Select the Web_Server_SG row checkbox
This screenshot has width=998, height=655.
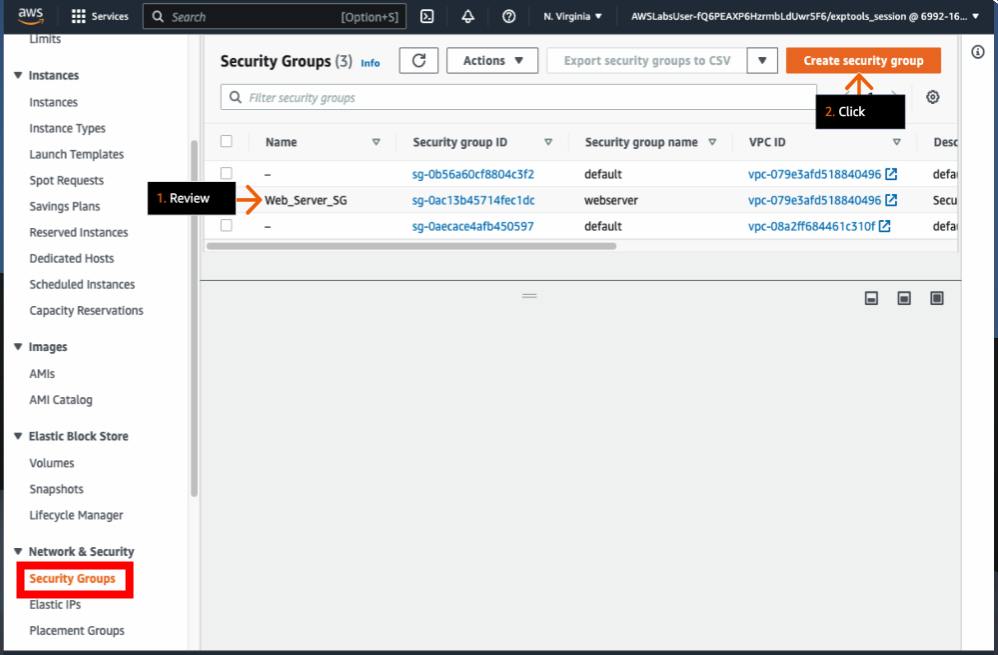point(226,199)
